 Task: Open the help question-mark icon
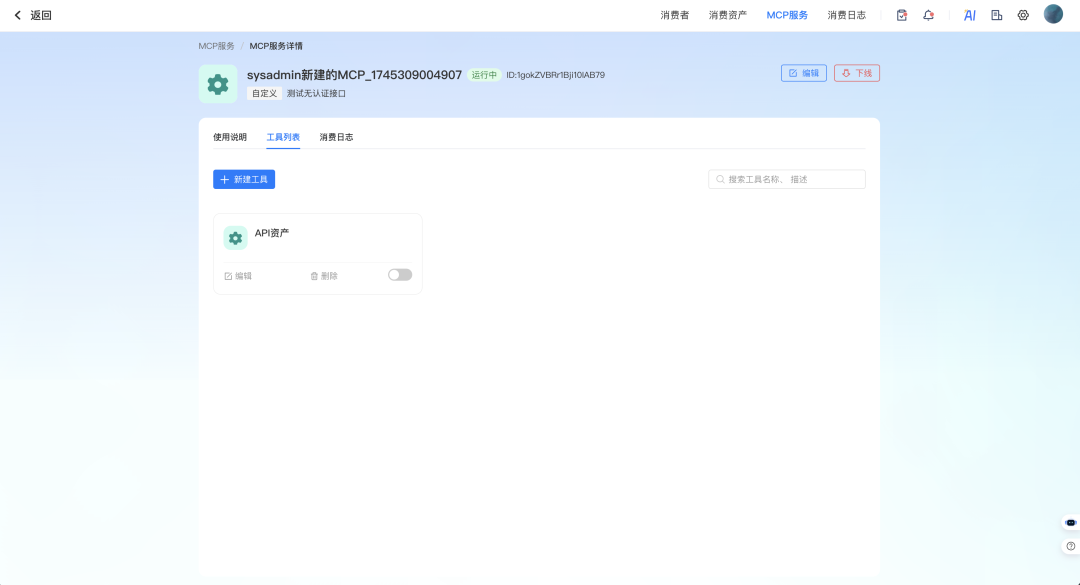[1070, 546]
